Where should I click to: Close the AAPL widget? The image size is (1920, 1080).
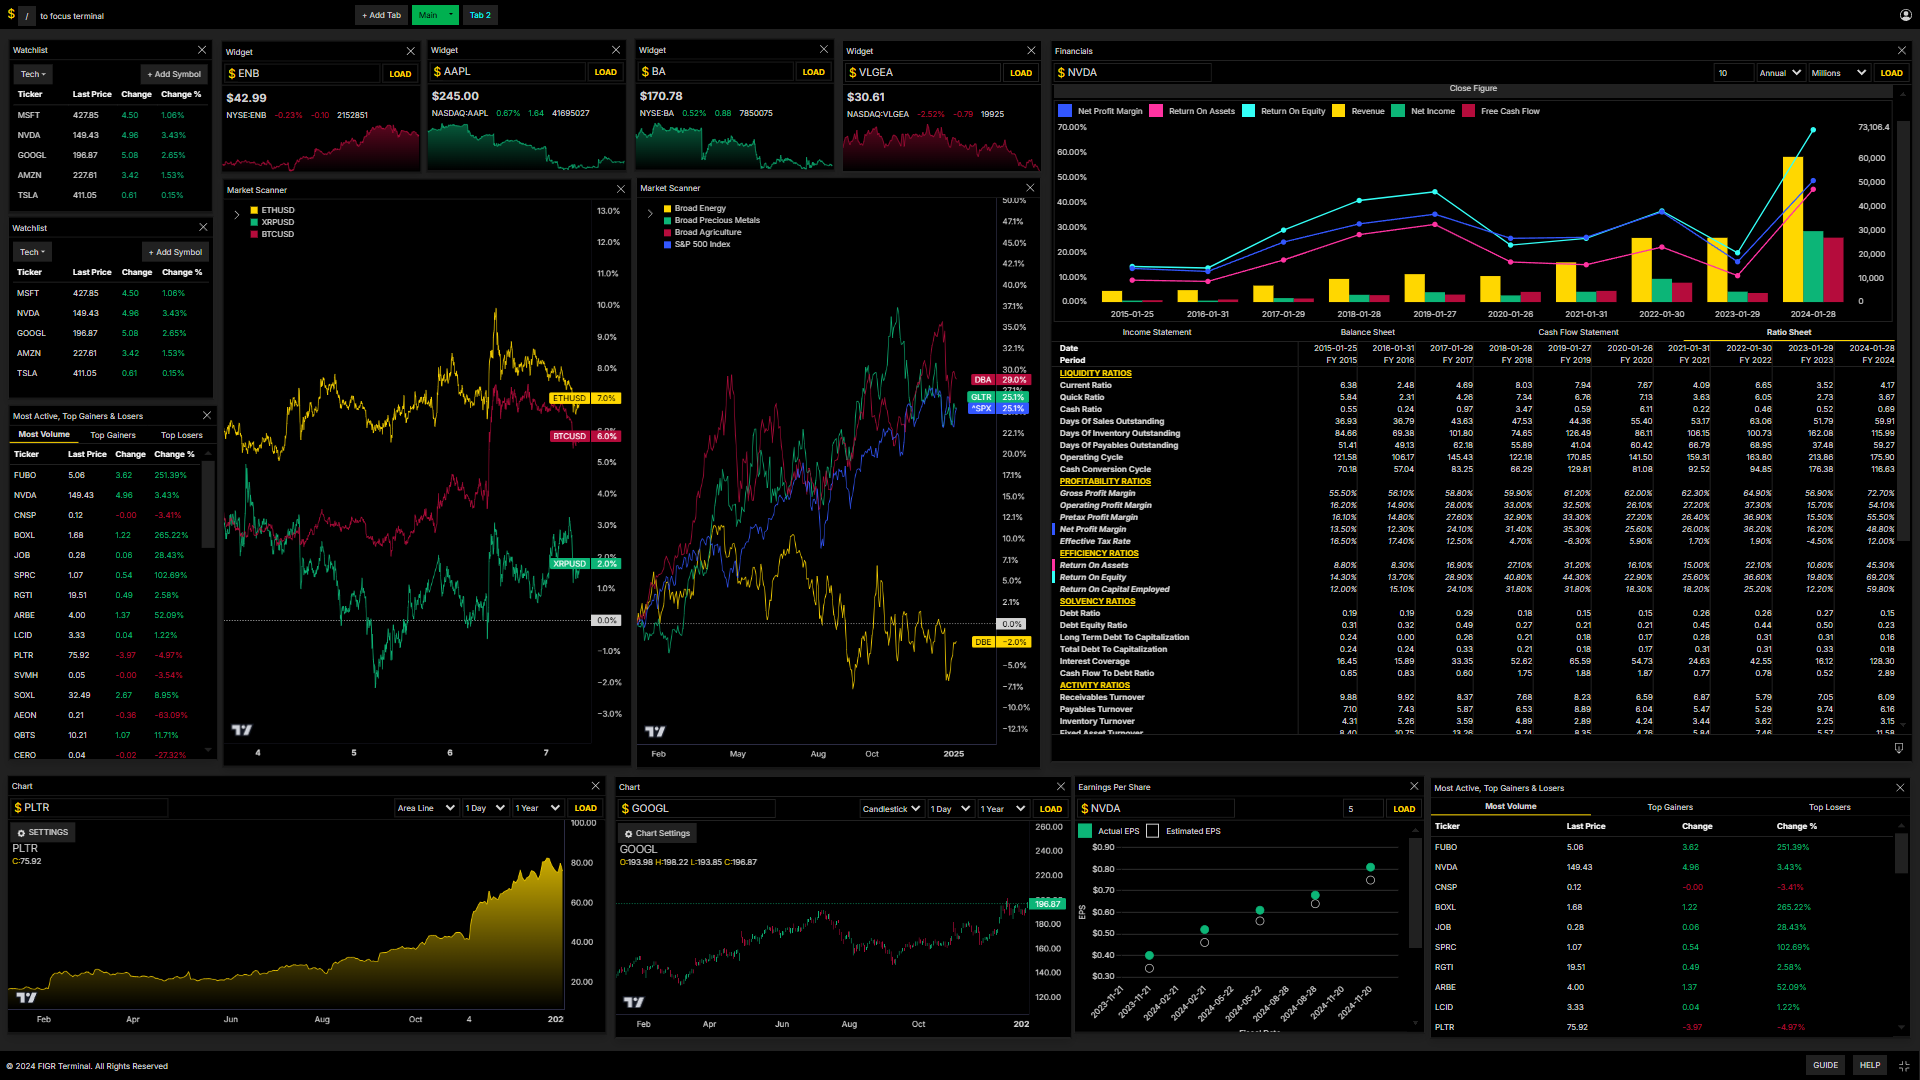click(x=616, y=50)
